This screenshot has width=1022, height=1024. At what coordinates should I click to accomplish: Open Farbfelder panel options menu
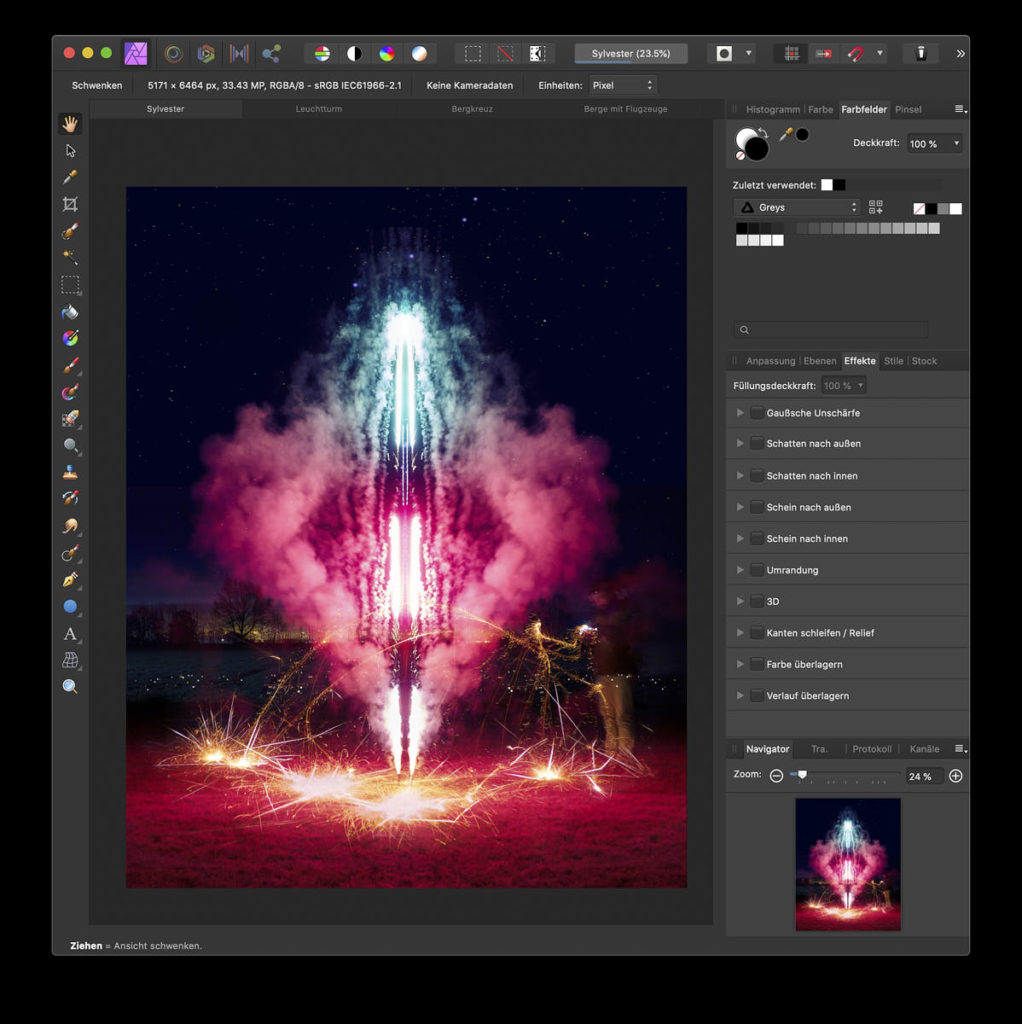960,110
